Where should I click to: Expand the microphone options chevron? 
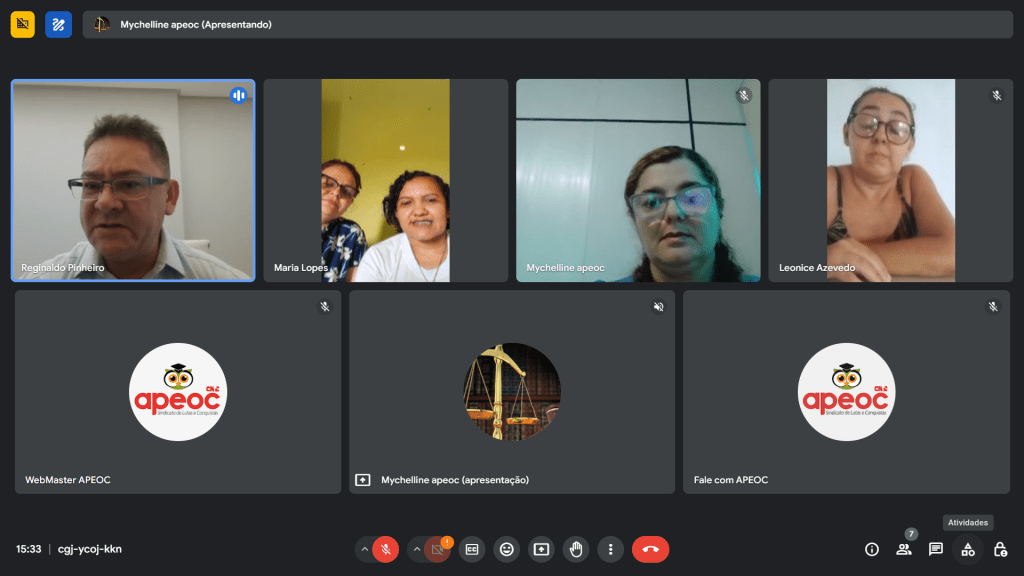point(364,549)
